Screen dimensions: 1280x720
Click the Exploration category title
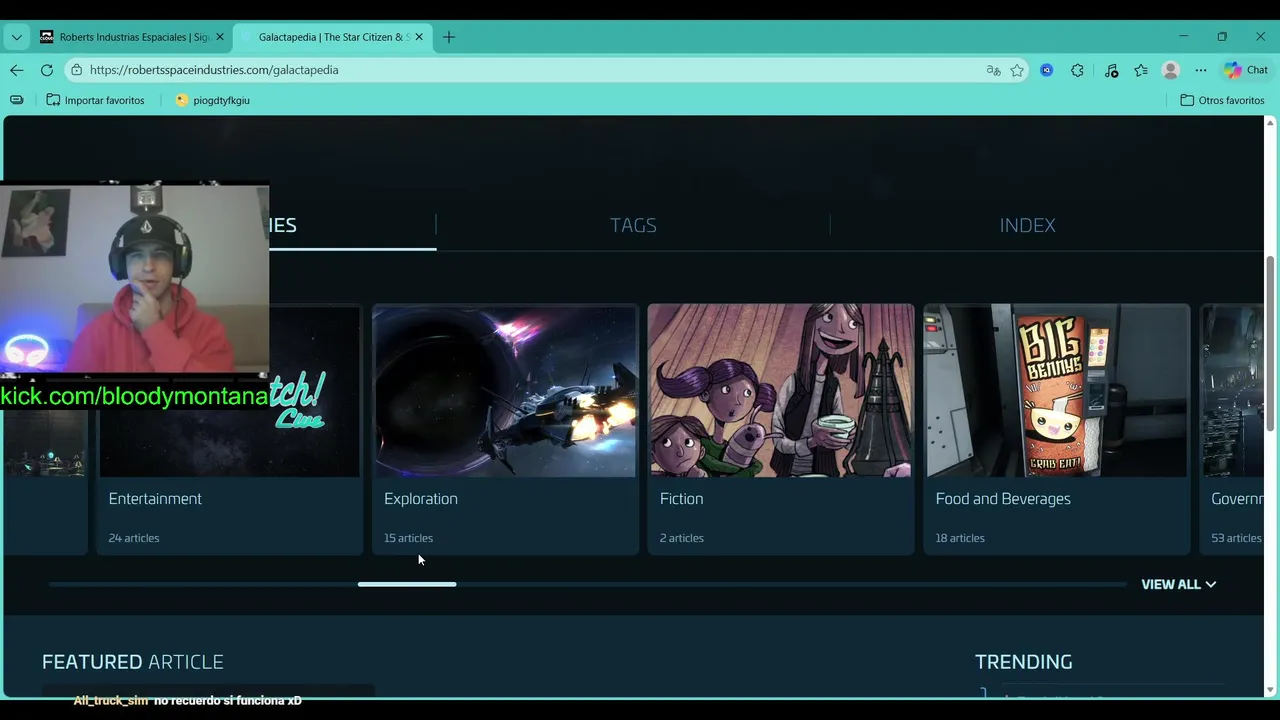click(421, 498)
